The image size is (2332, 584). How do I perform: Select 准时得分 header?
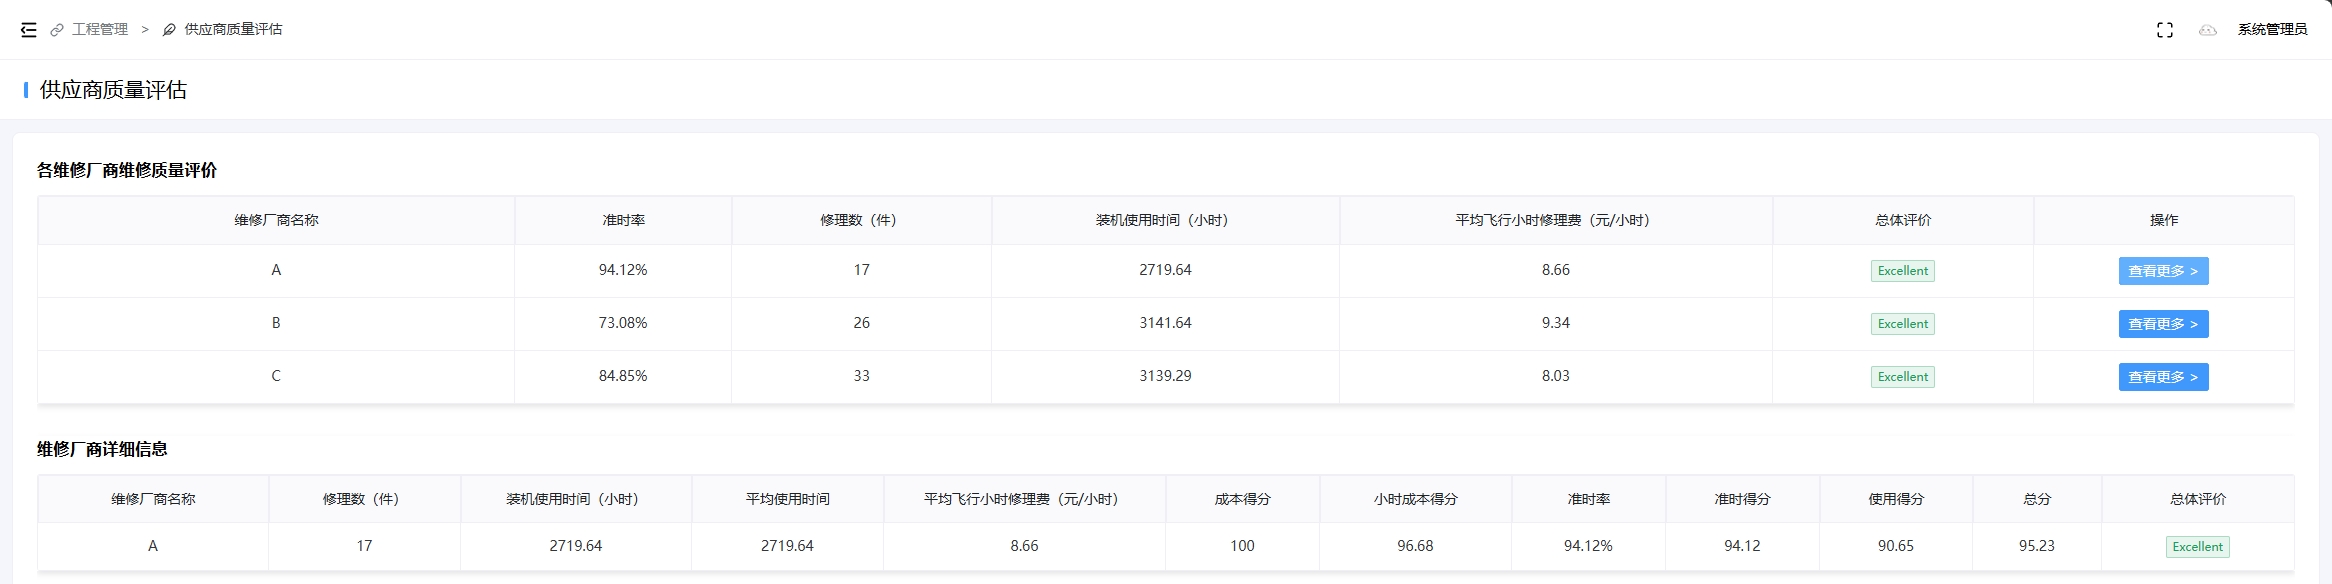[x=1742, y=499]
